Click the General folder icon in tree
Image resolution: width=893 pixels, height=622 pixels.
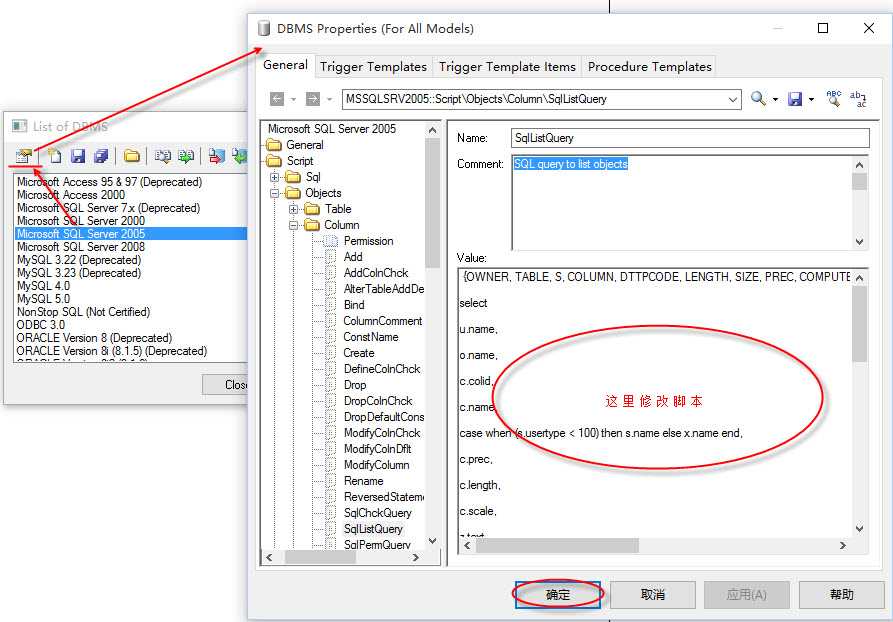coord(275,145)
